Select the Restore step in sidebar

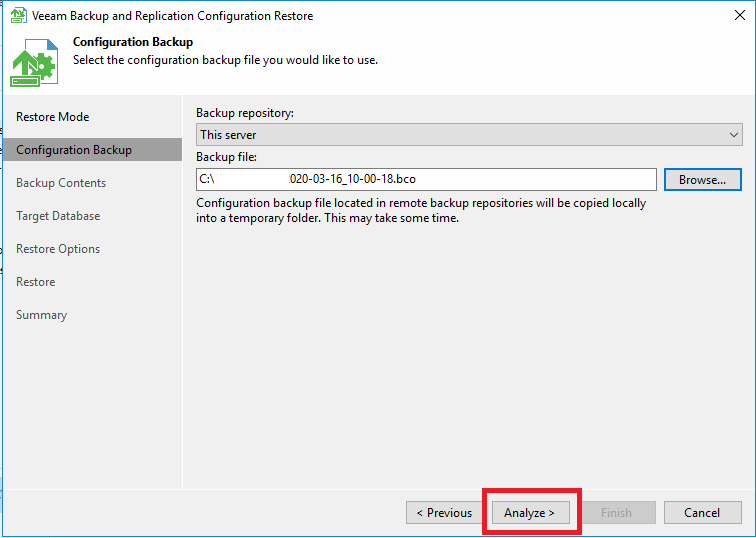(x=36, y=282)
